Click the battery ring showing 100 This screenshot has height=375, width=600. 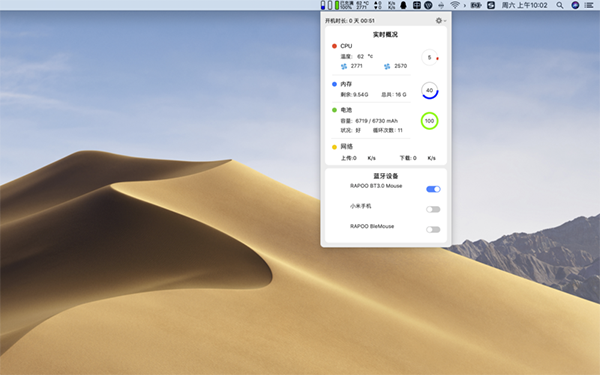coord(429,121)
